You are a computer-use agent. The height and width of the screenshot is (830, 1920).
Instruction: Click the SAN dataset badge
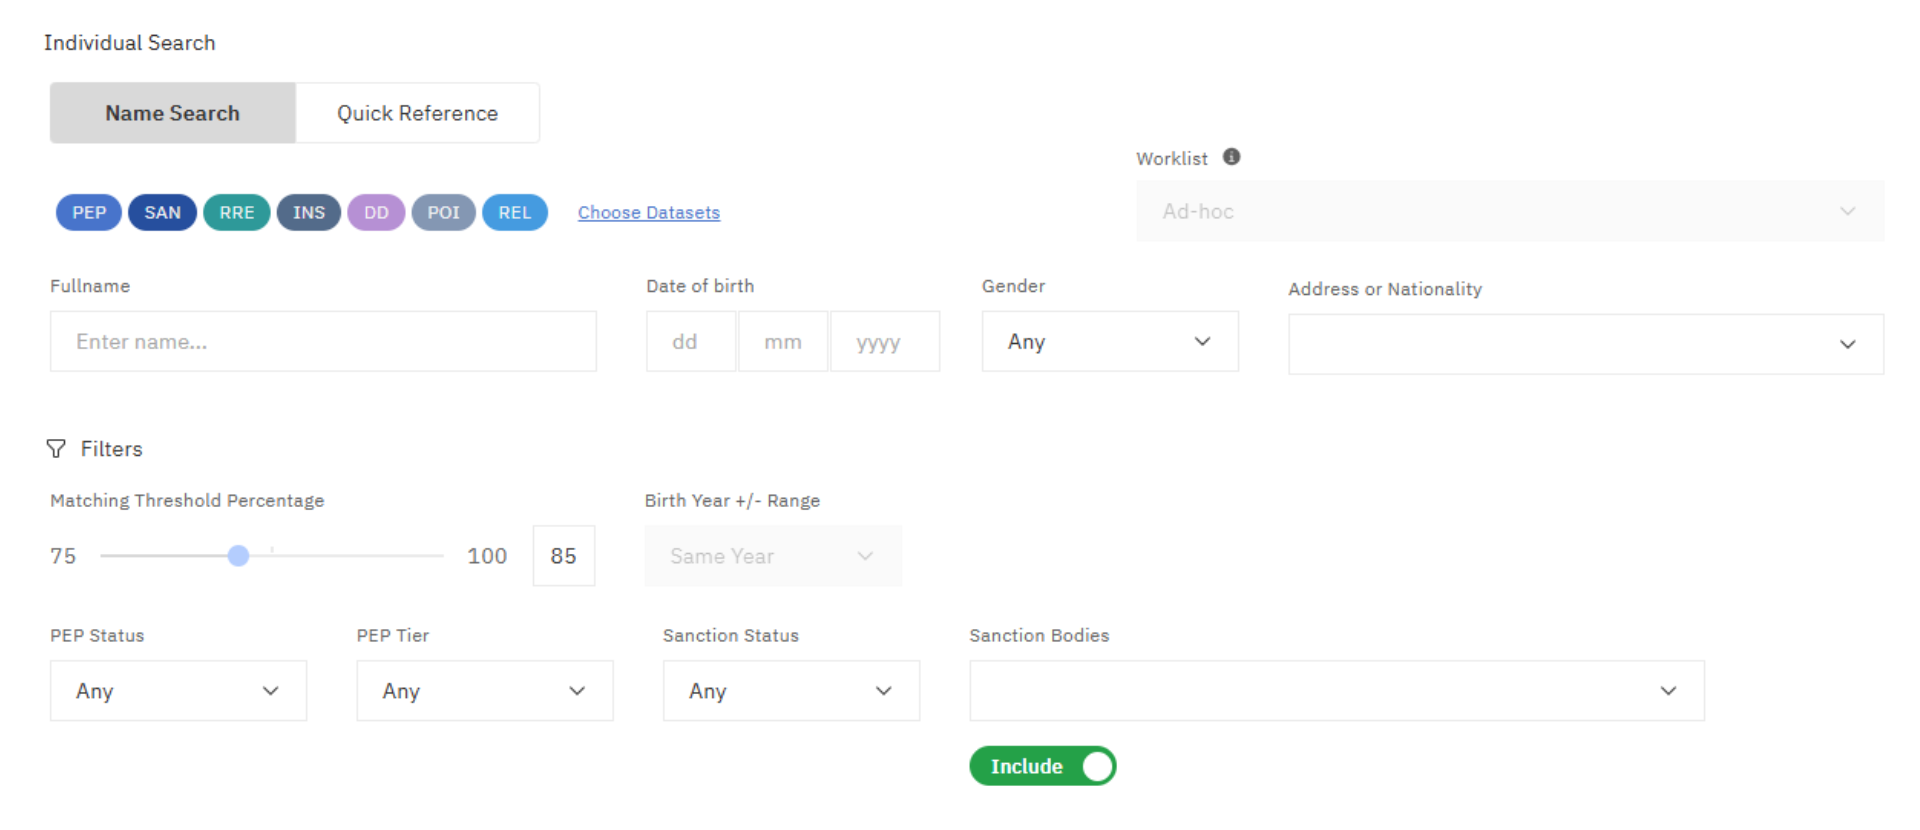click(x=162, y=213)
